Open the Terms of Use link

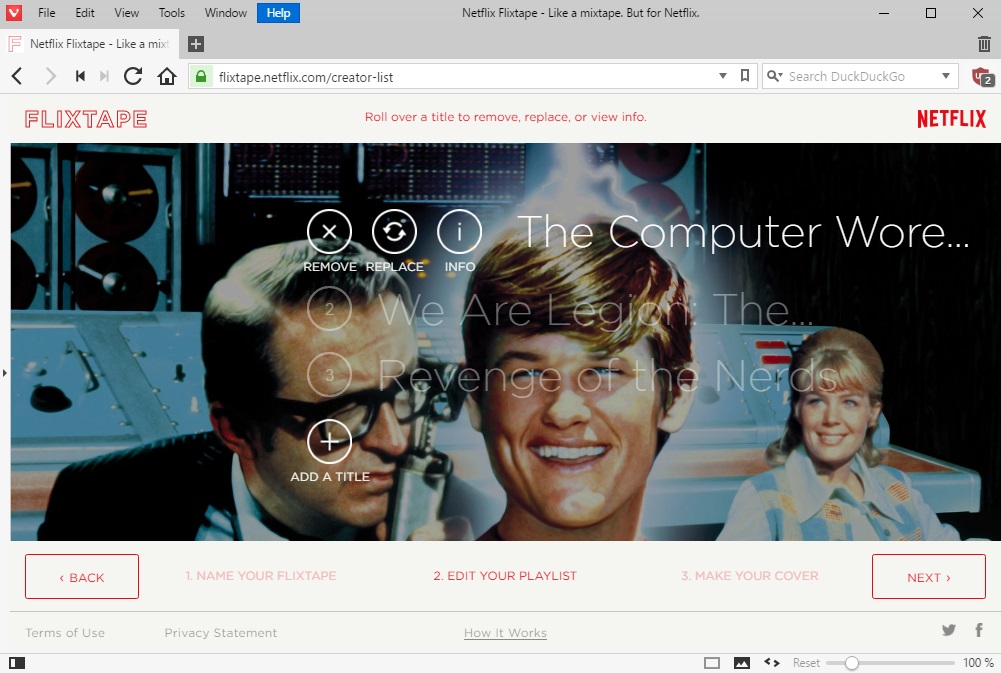[65, 633]
